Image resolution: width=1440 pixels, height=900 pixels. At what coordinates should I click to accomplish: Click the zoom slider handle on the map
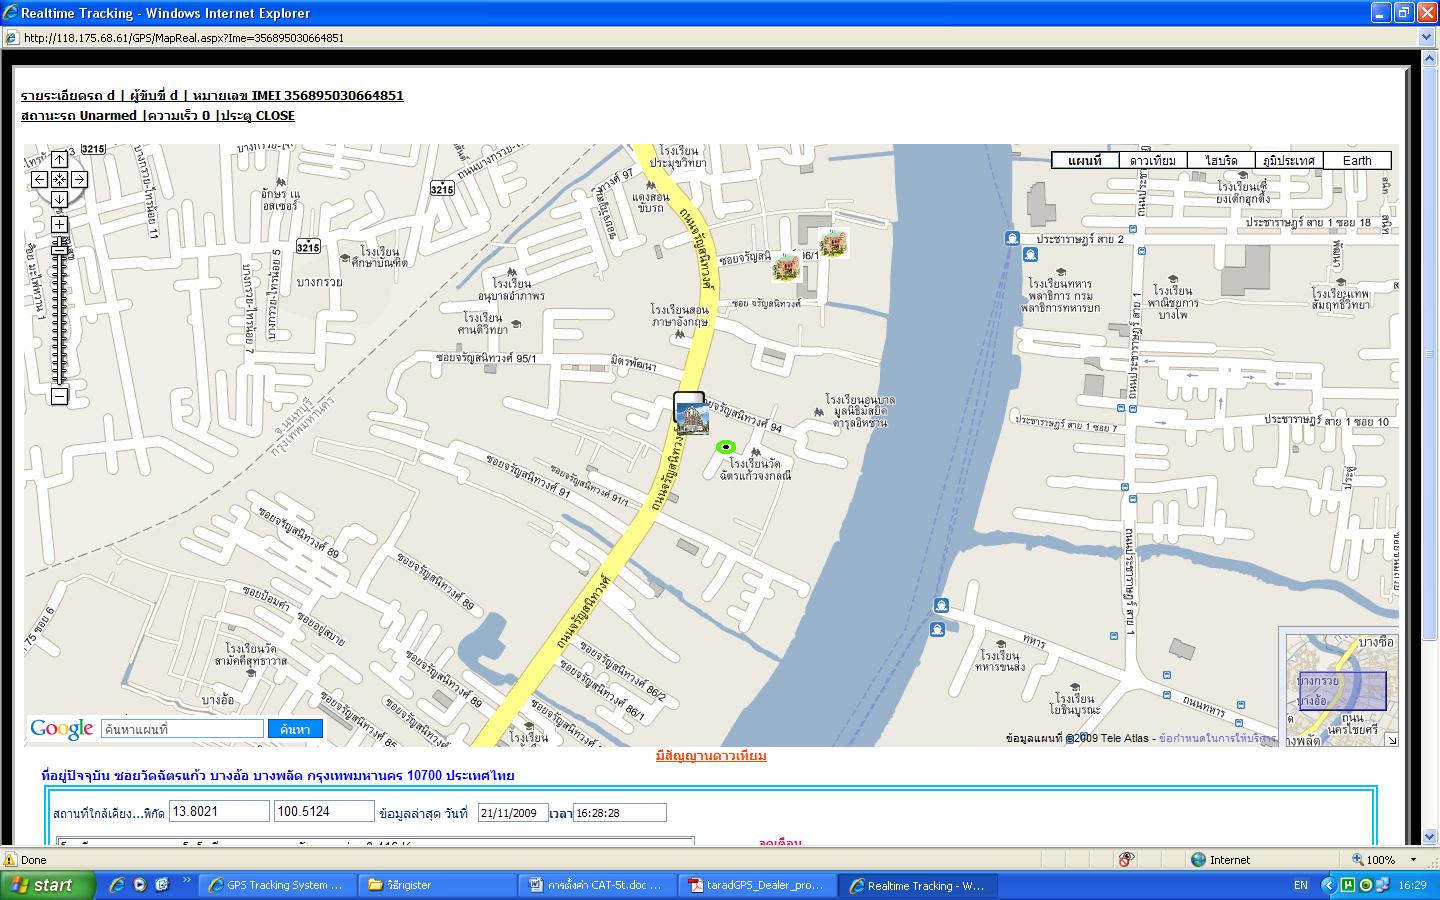click(x=59, y=249)
